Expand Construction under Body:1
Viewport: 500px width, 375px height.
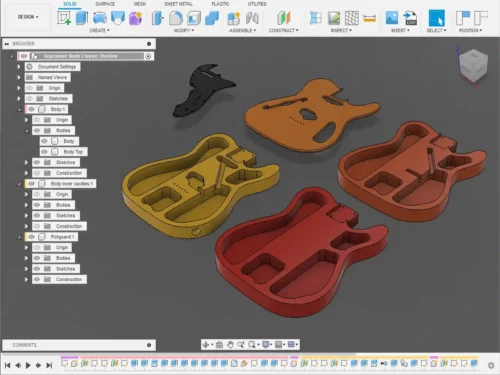(26, 173)
